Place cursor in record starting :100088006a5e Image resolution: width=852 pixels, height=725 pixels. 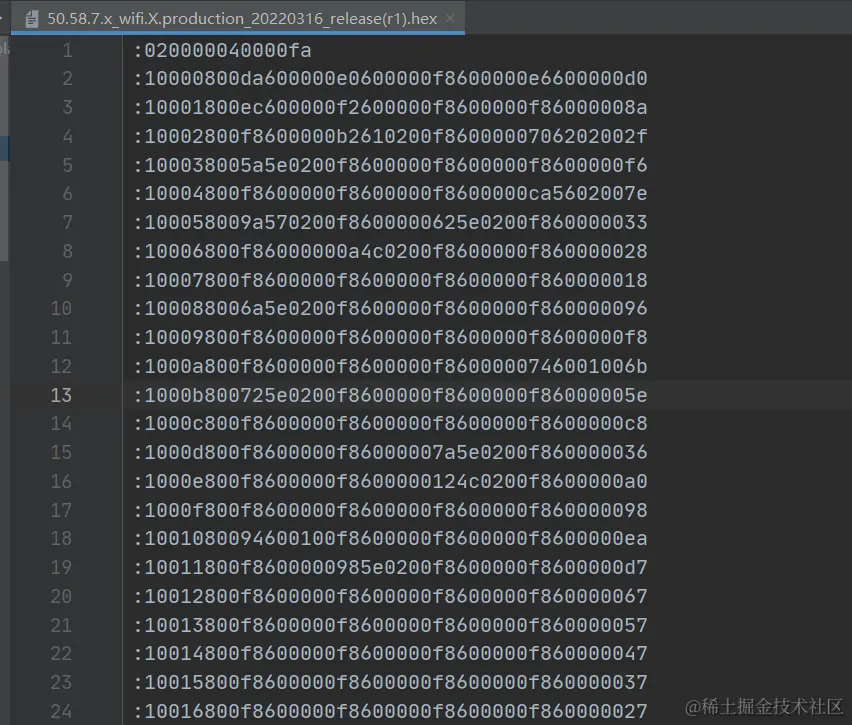pos(391,309)
